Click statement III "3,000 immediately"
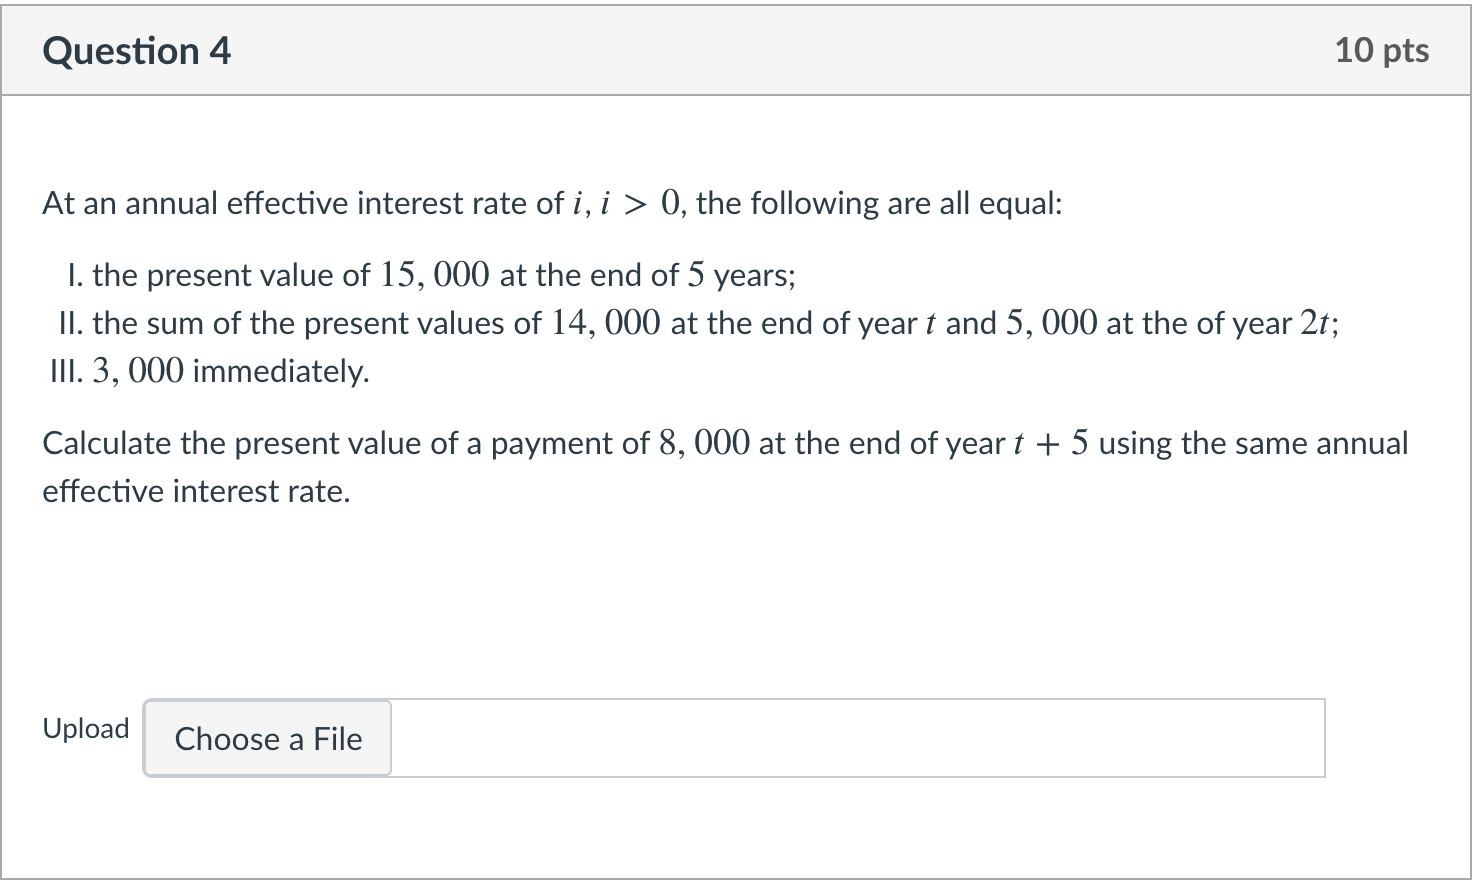The image size is (1472, 884). click(x=209, y=371)
